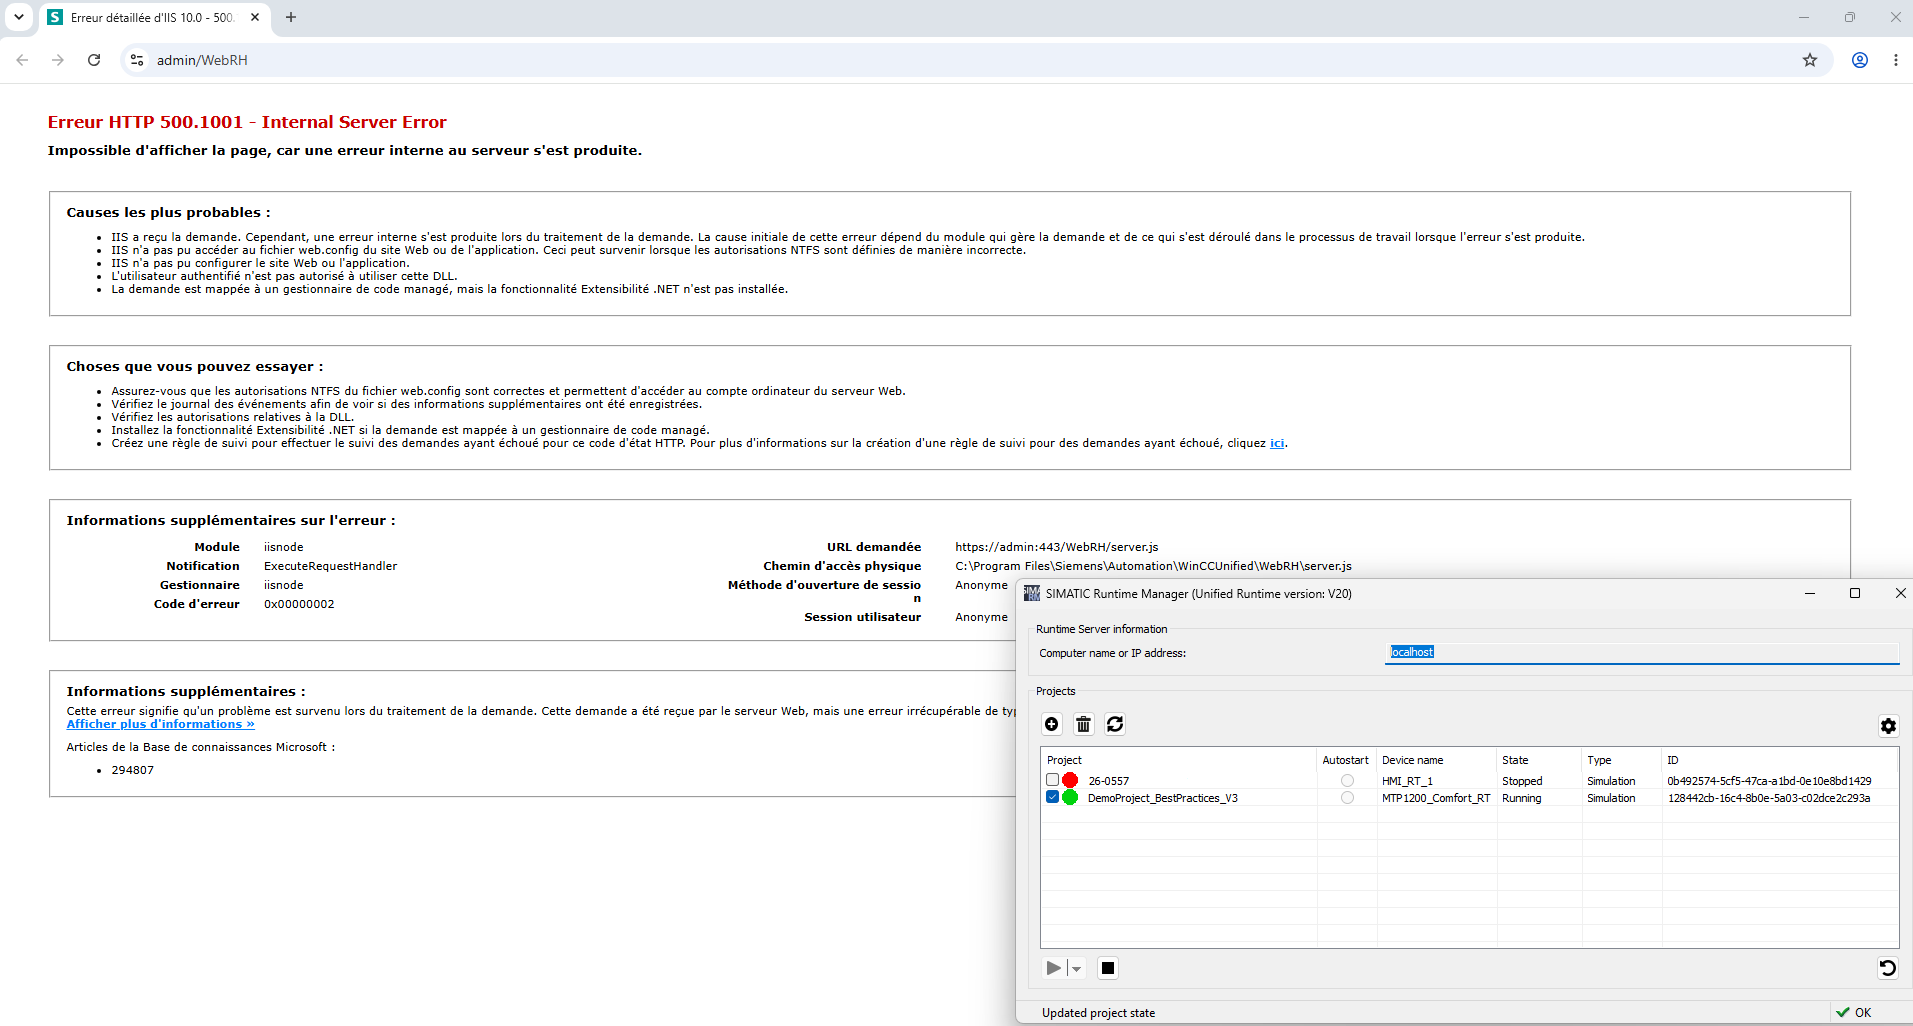Click the ExecuteRequestHandler notification value
Viewport: 1913px width, 1026px height.
coord(330,566)
